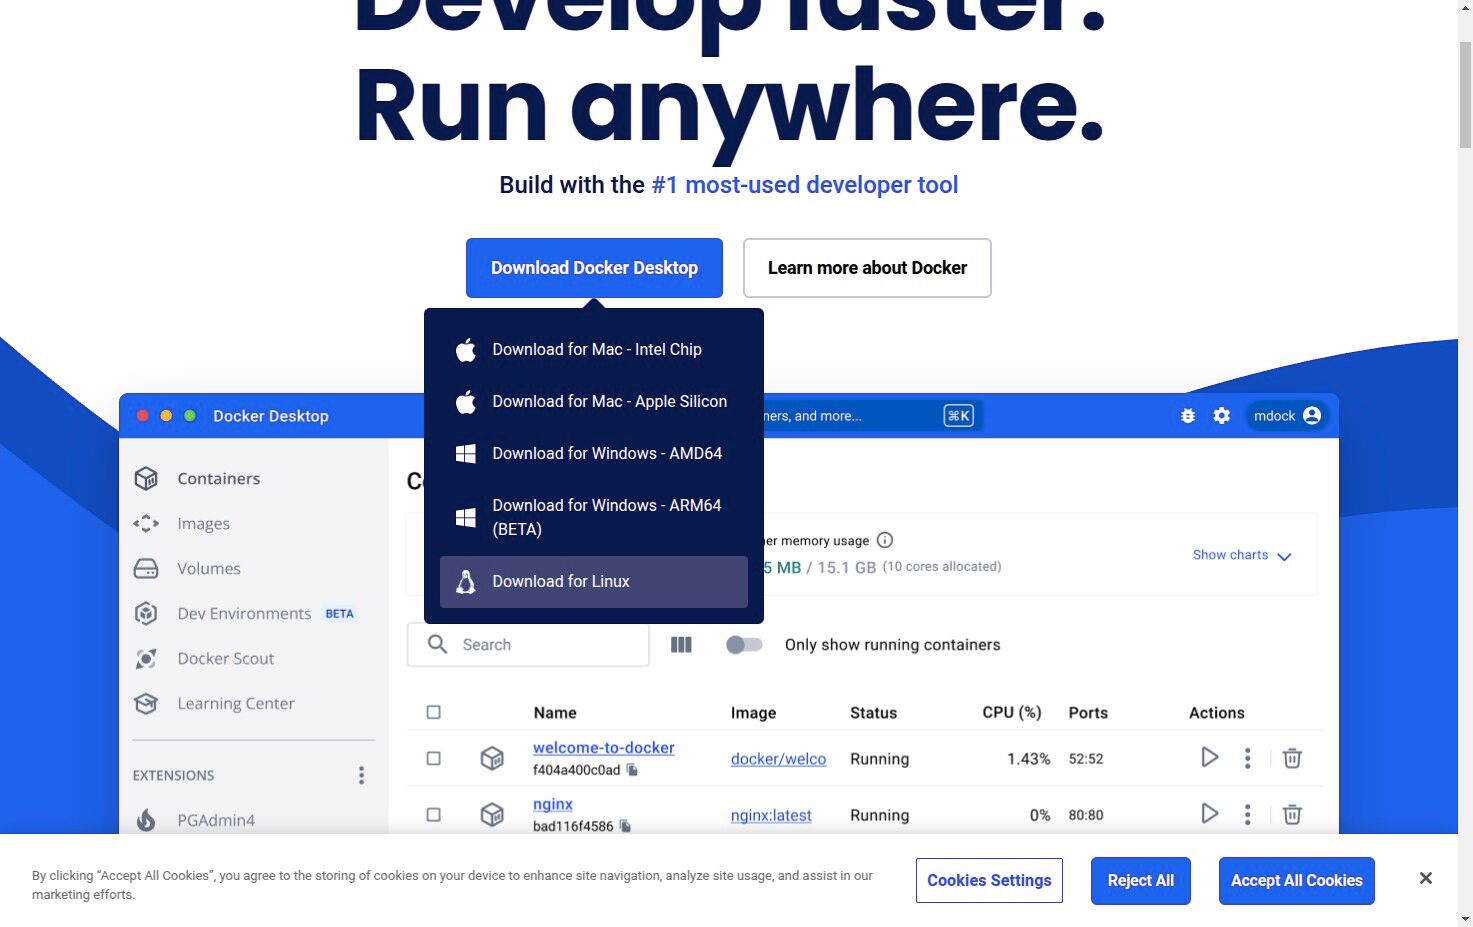Click the Windows icon for AMD64
Viewport: 1473px width, 927px height.
[x=466, y=453]
